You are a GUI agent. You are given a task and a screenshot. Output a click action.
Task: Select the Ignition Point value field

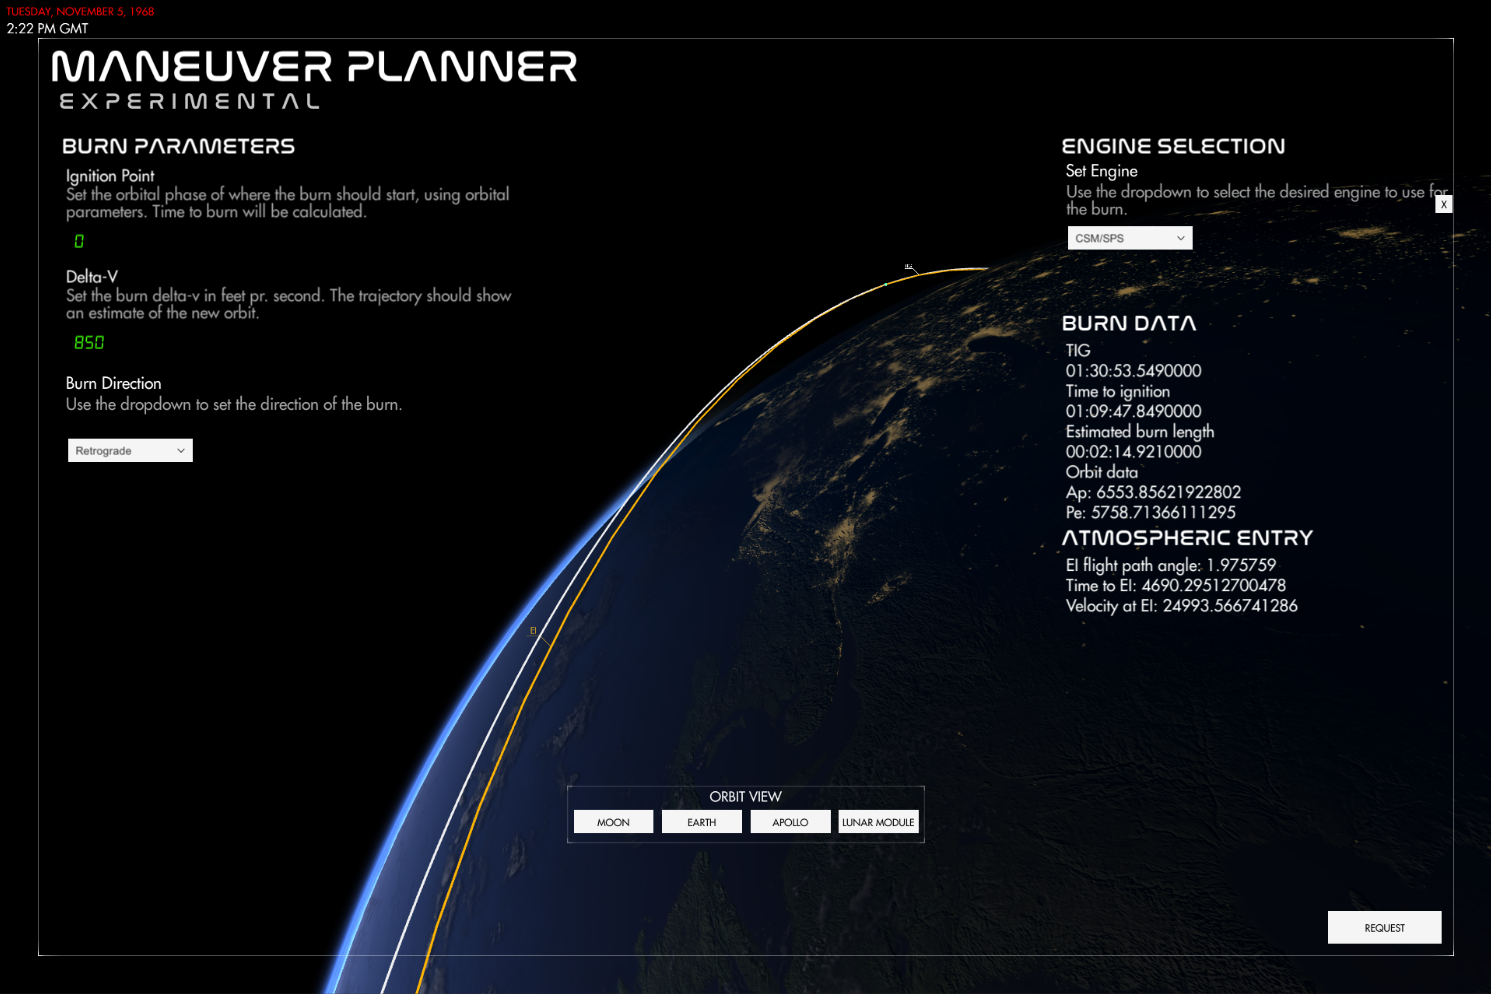(79, 241)
